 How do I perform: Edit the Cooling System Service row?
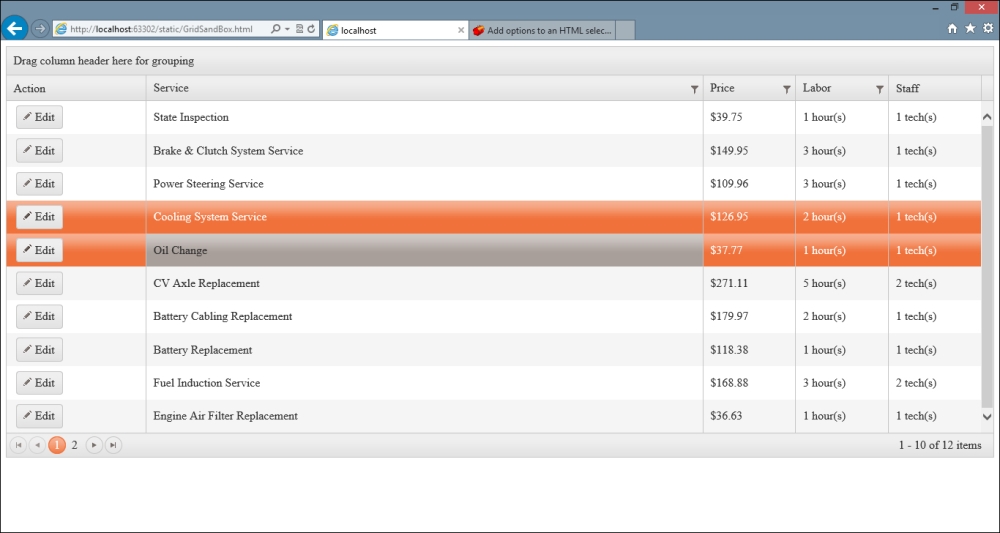coord(40,217)
